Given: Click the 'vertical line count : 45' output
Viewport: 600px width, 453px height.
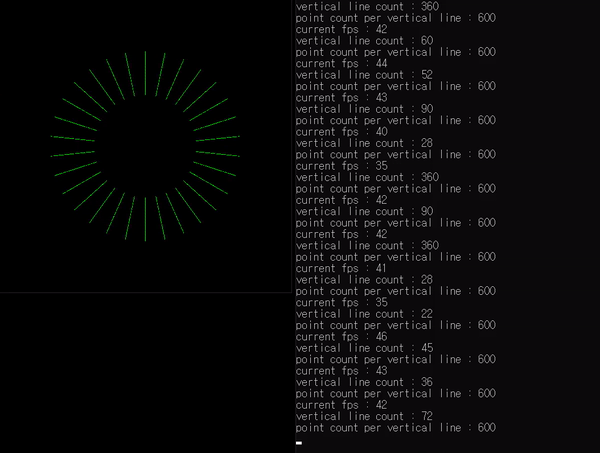Looking at the screenshot, I should pos(364,348).
